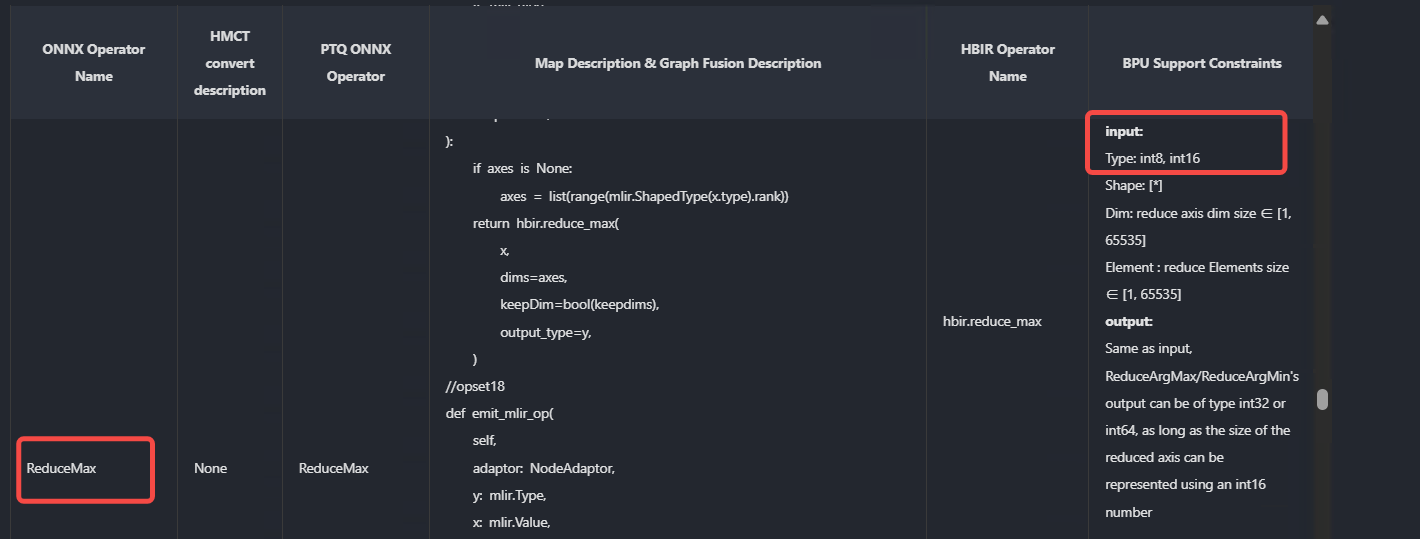Click the vertical scrollbar thumb
This screenshot has width=1420, height=539.
point(1322,399)
